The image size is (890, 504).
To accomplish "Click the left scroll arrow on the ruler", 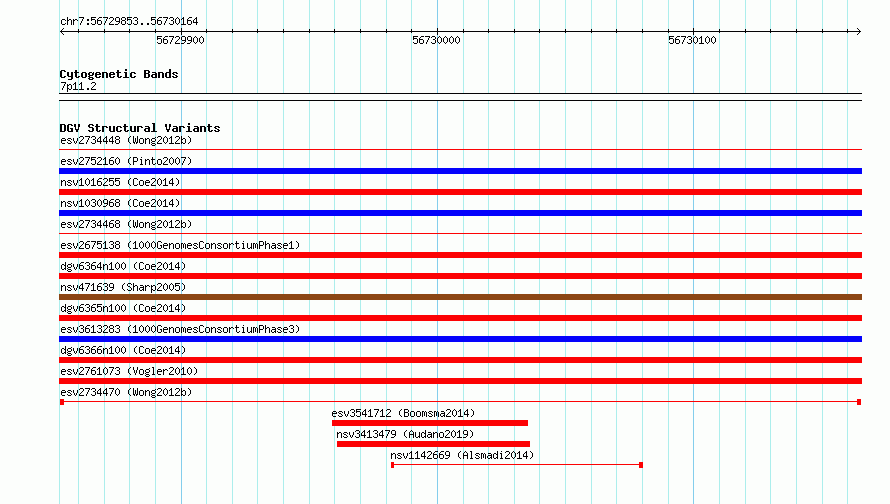I will (x=62, y=32).
